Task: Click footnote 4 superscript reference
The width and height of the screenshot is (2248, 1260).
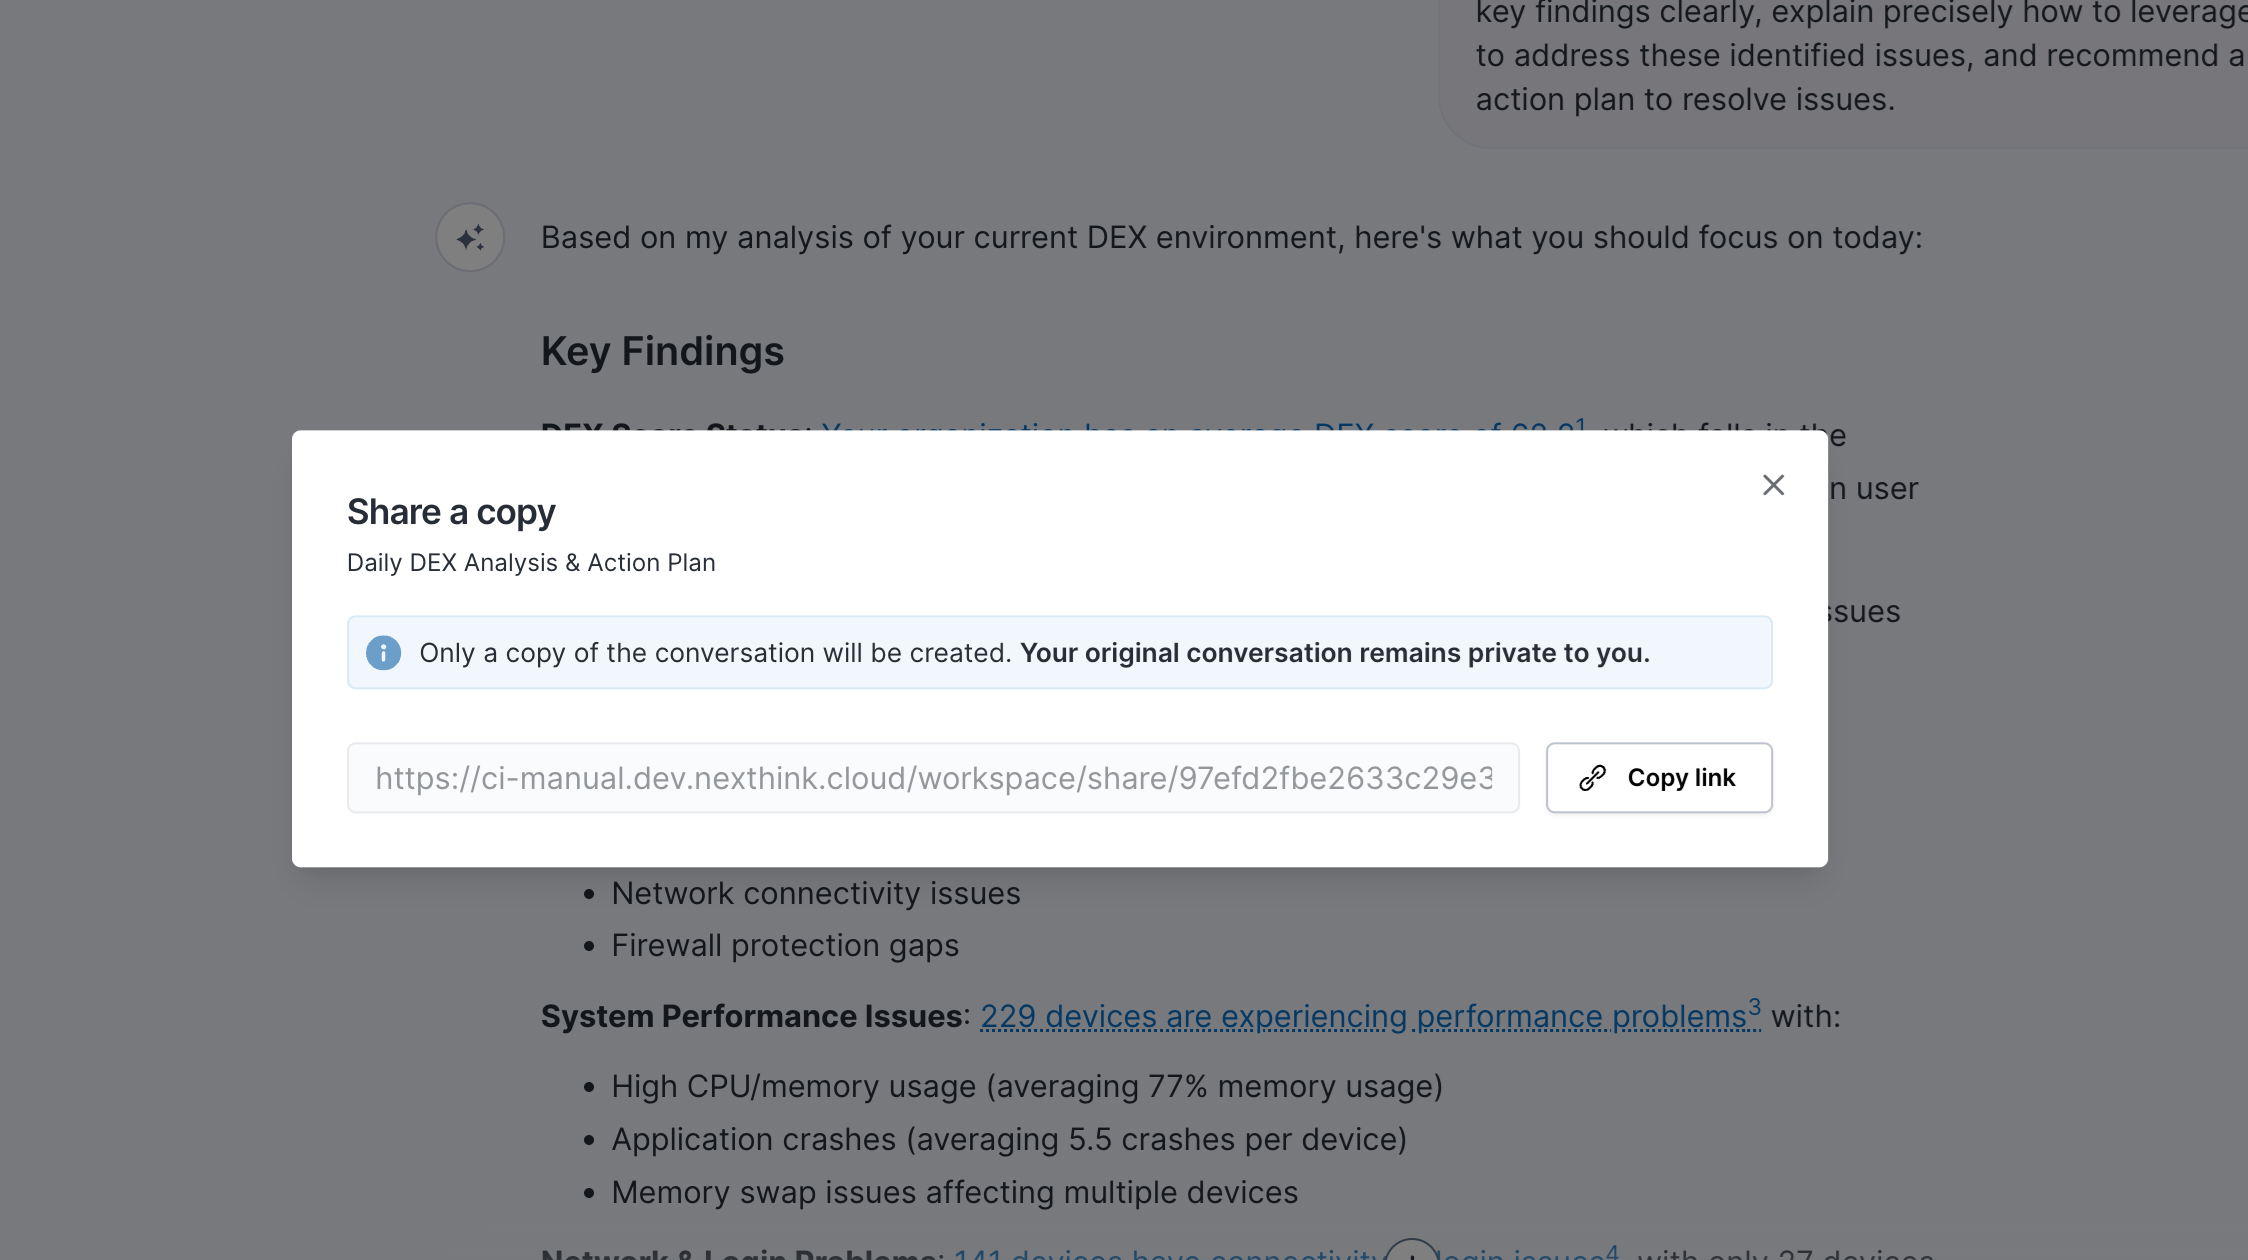Action: click(1612, 1250)
